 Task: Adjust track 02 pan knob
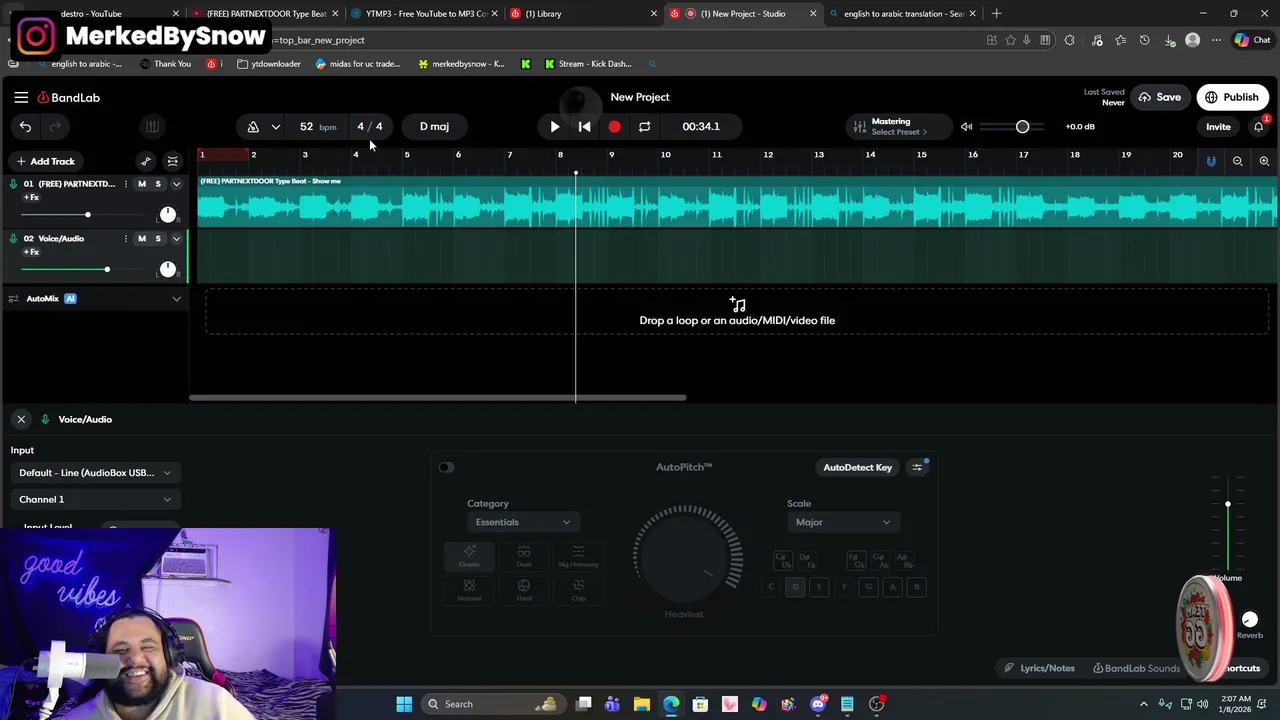pos(168,269)
